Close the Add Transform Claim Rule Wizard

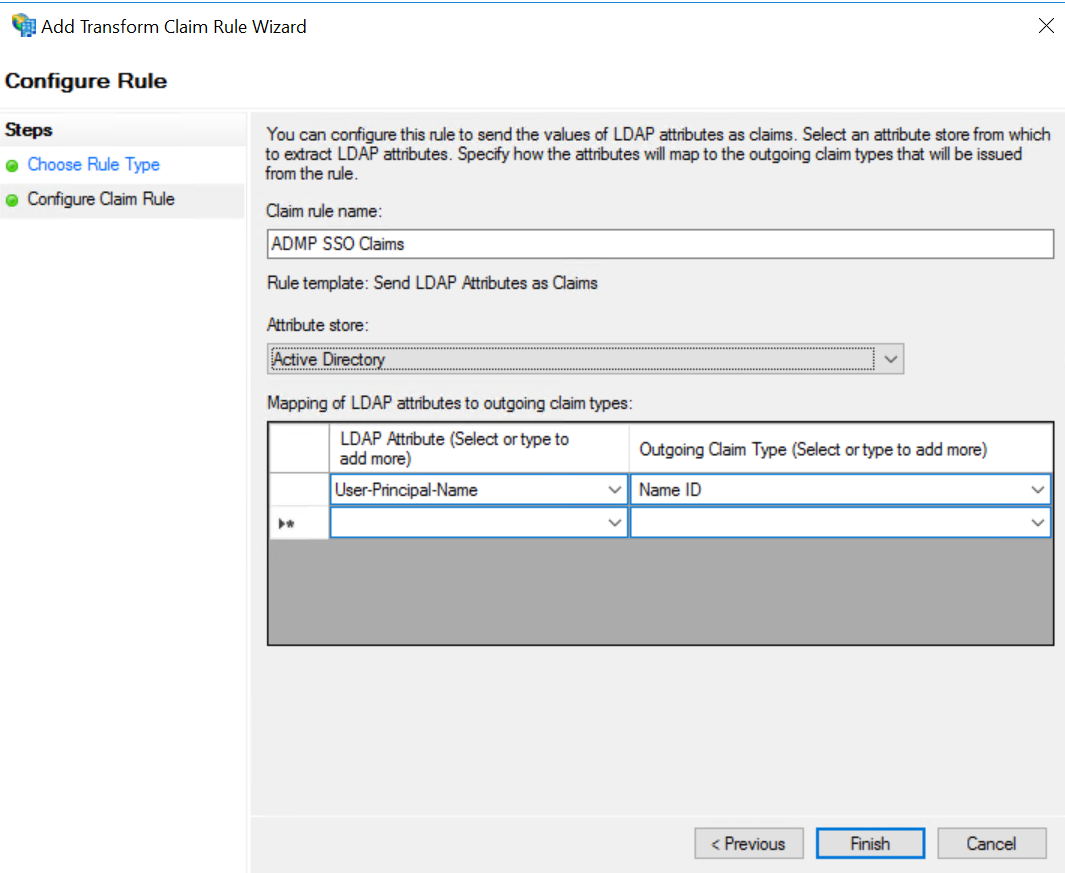(x=1046, y=26)
